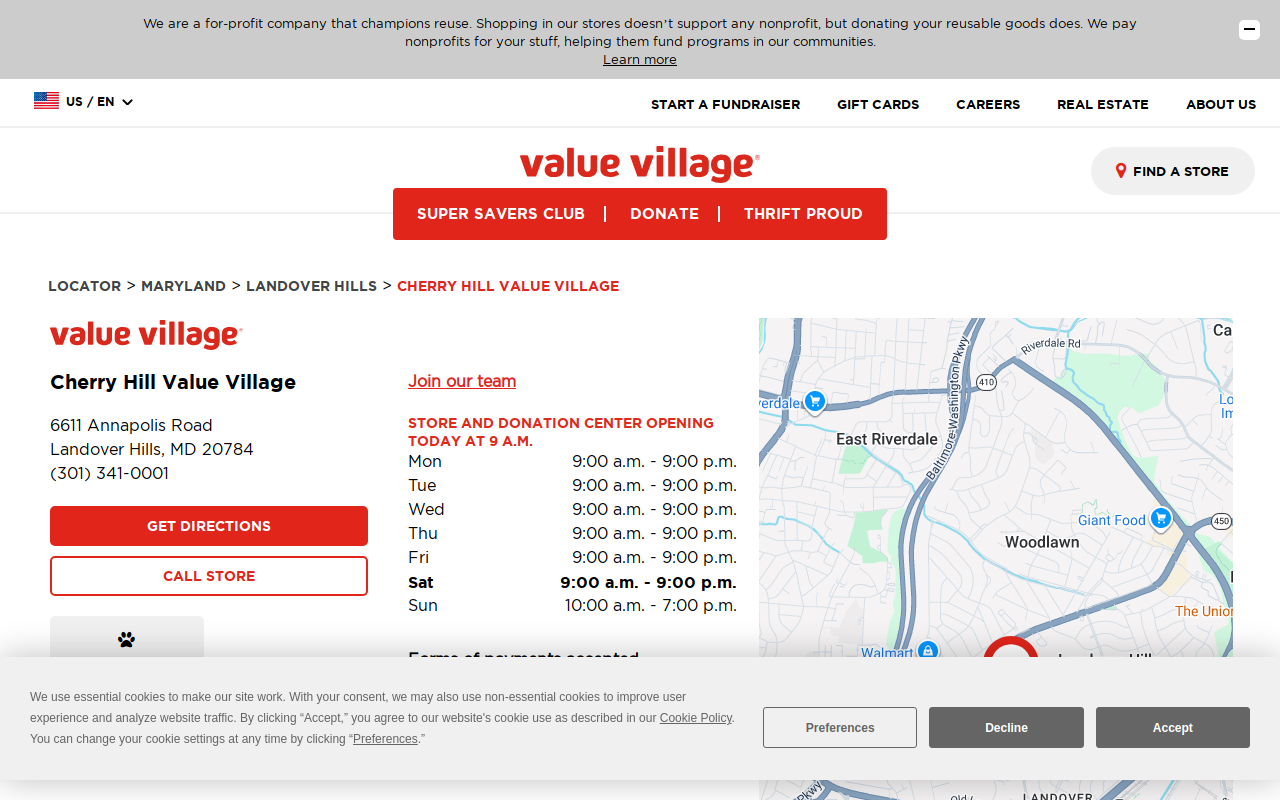Open the Thrift Proud tab
This screenshot has width=1280, height=800.
coord(803,214)
